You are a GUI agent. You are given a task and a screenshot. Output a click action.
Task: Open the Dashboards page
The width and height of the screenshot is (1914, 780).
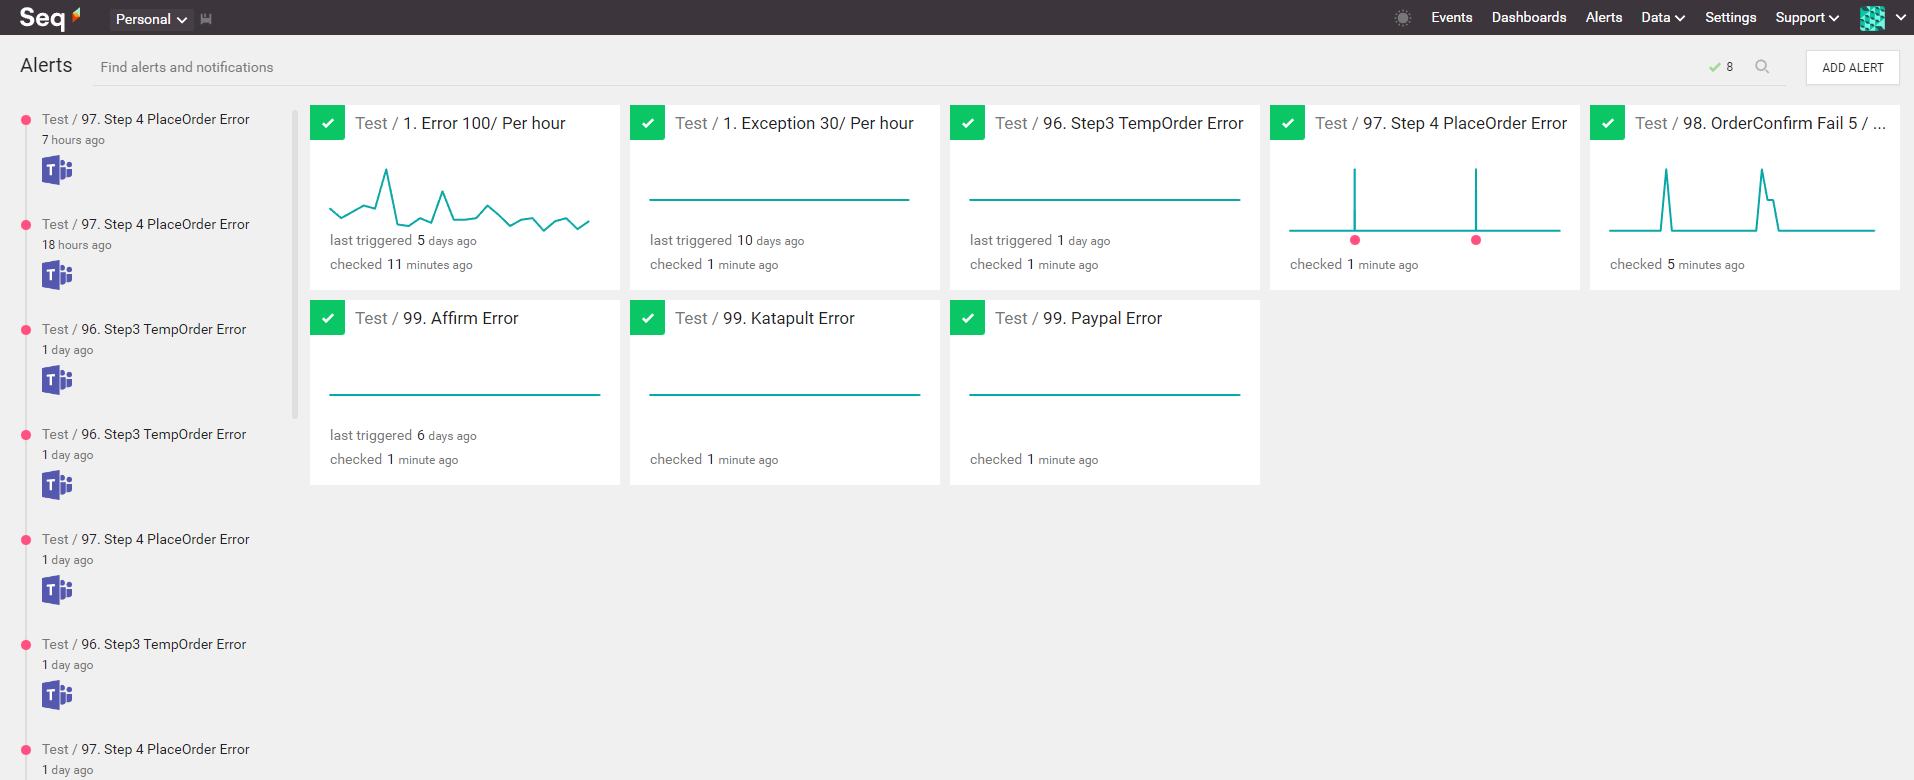tap(1528, 18)
